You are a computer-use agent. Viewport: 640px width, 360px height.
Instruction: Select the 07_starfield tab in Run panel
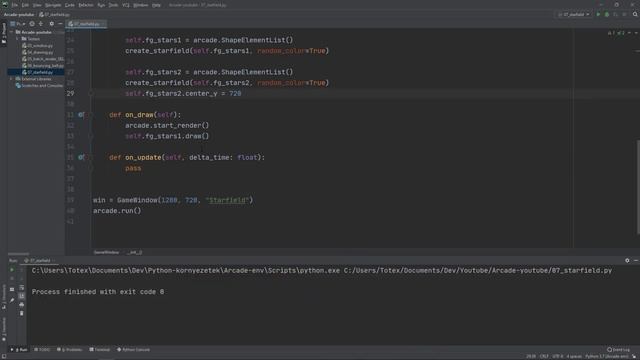pos(40,260)
